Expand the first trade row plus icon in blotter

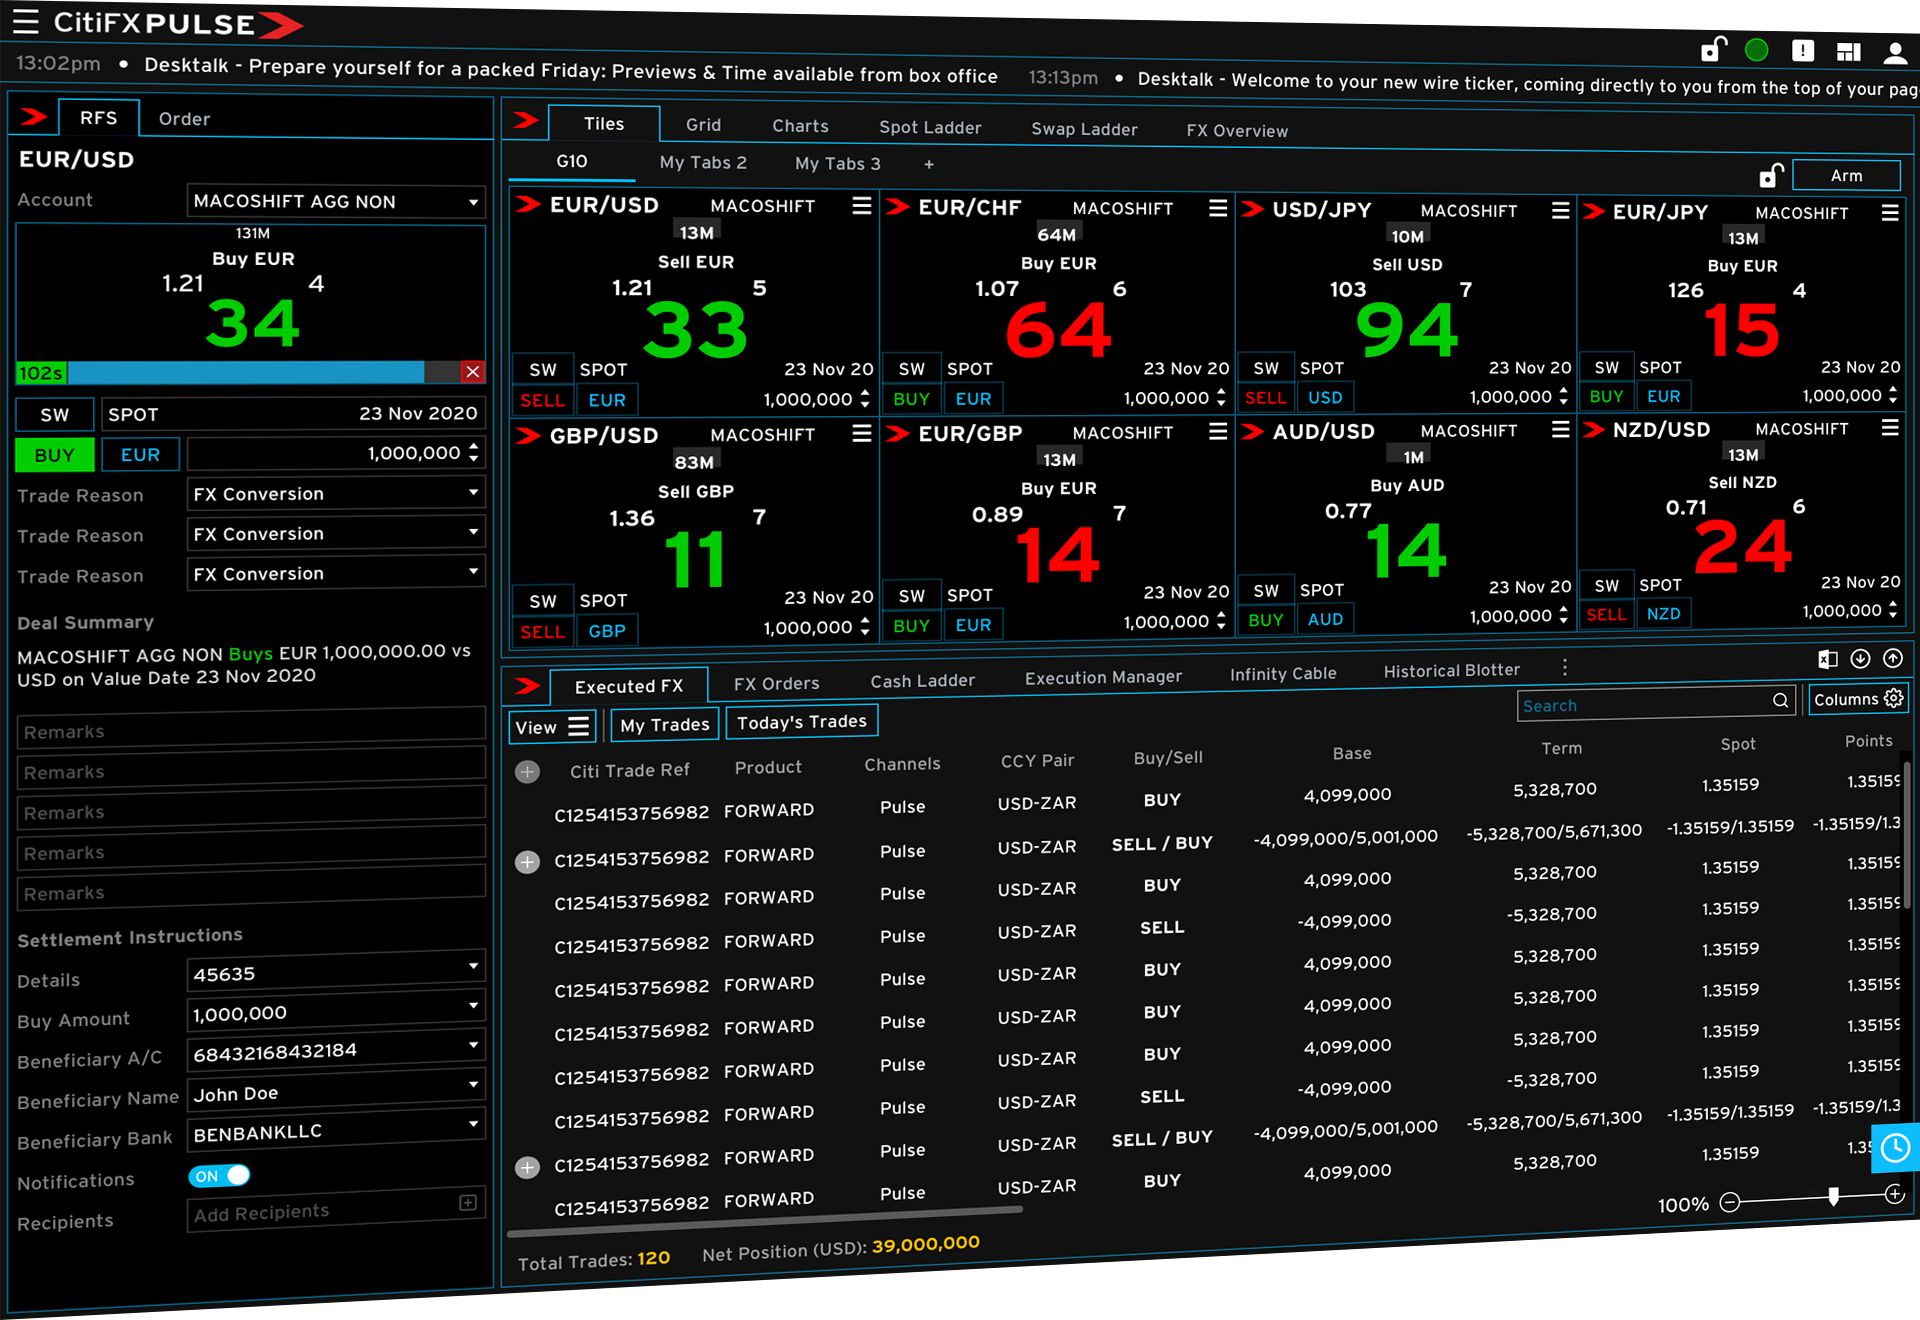click(527, 771)
